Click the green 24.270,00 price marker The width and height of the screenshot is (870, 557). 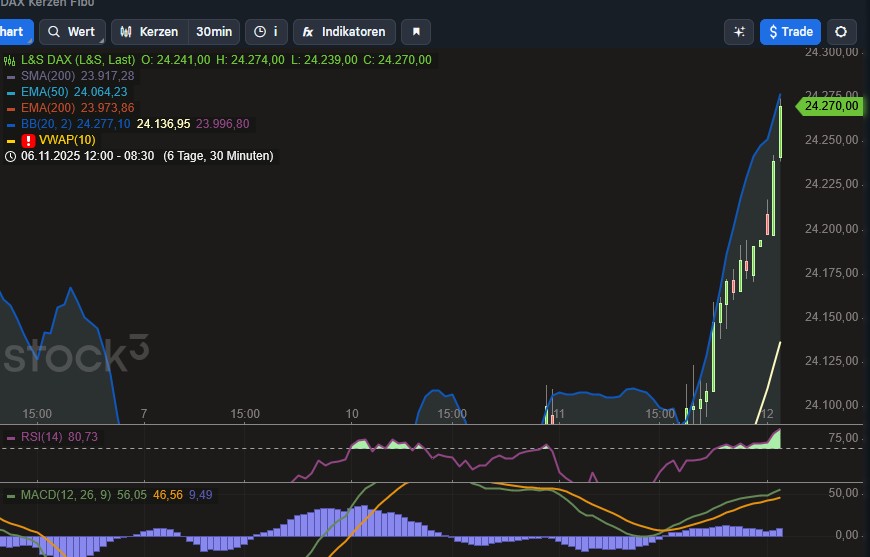tap(830, 106)
